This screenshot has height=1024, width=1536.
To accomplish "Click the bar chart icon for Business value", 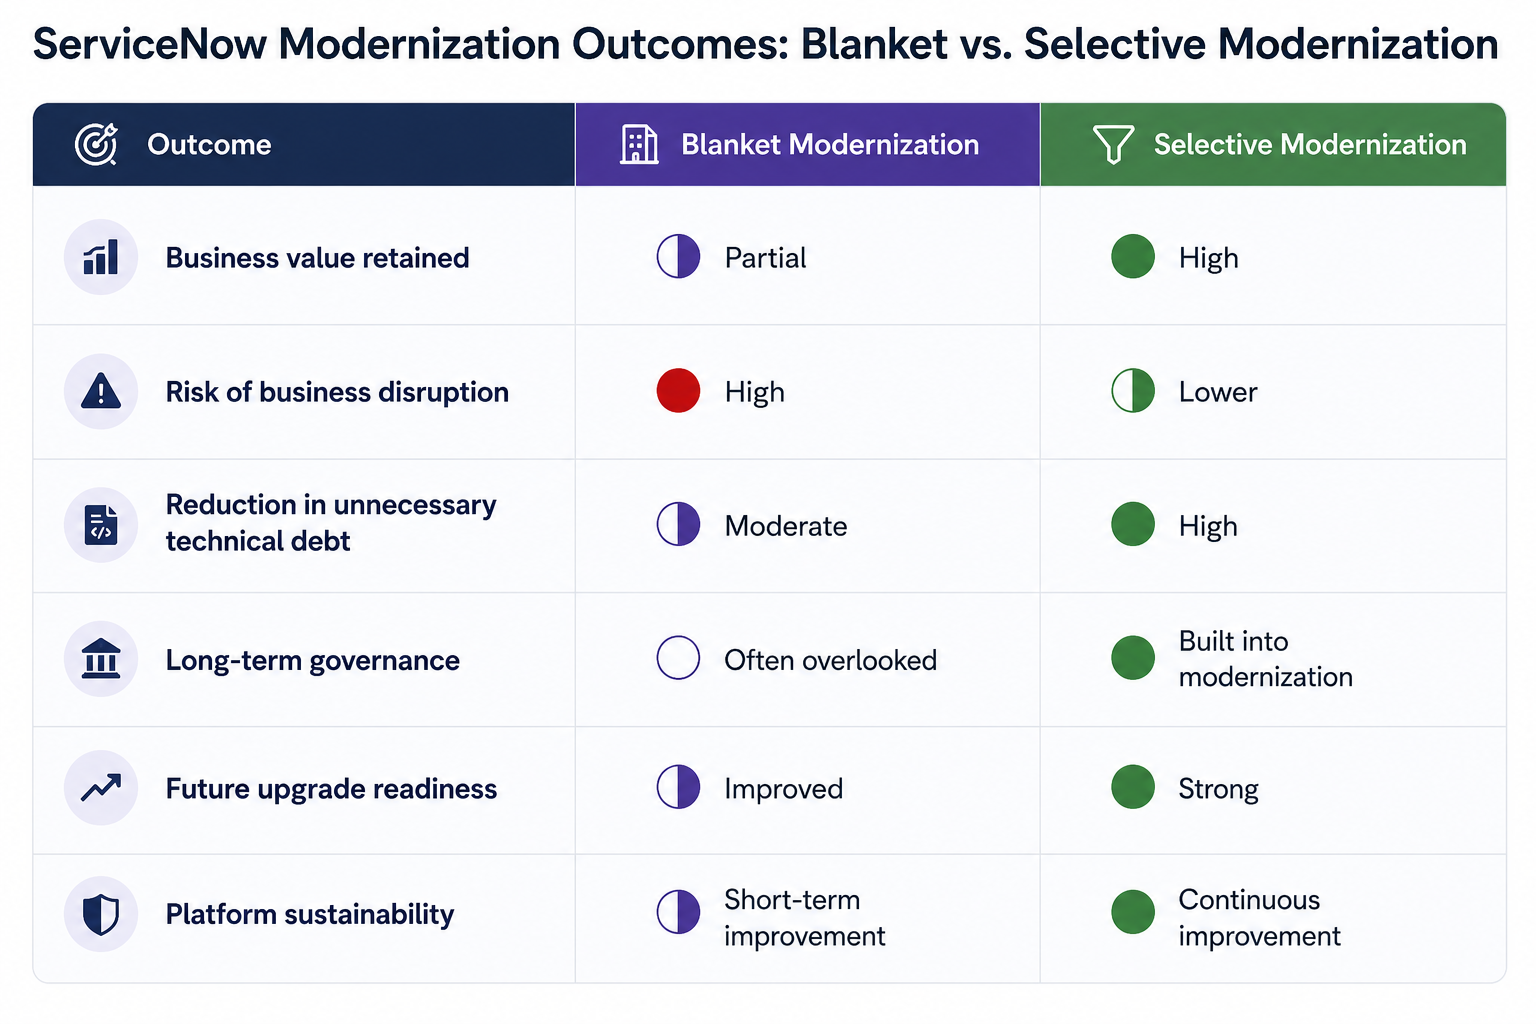I will [x=101, y=257].
